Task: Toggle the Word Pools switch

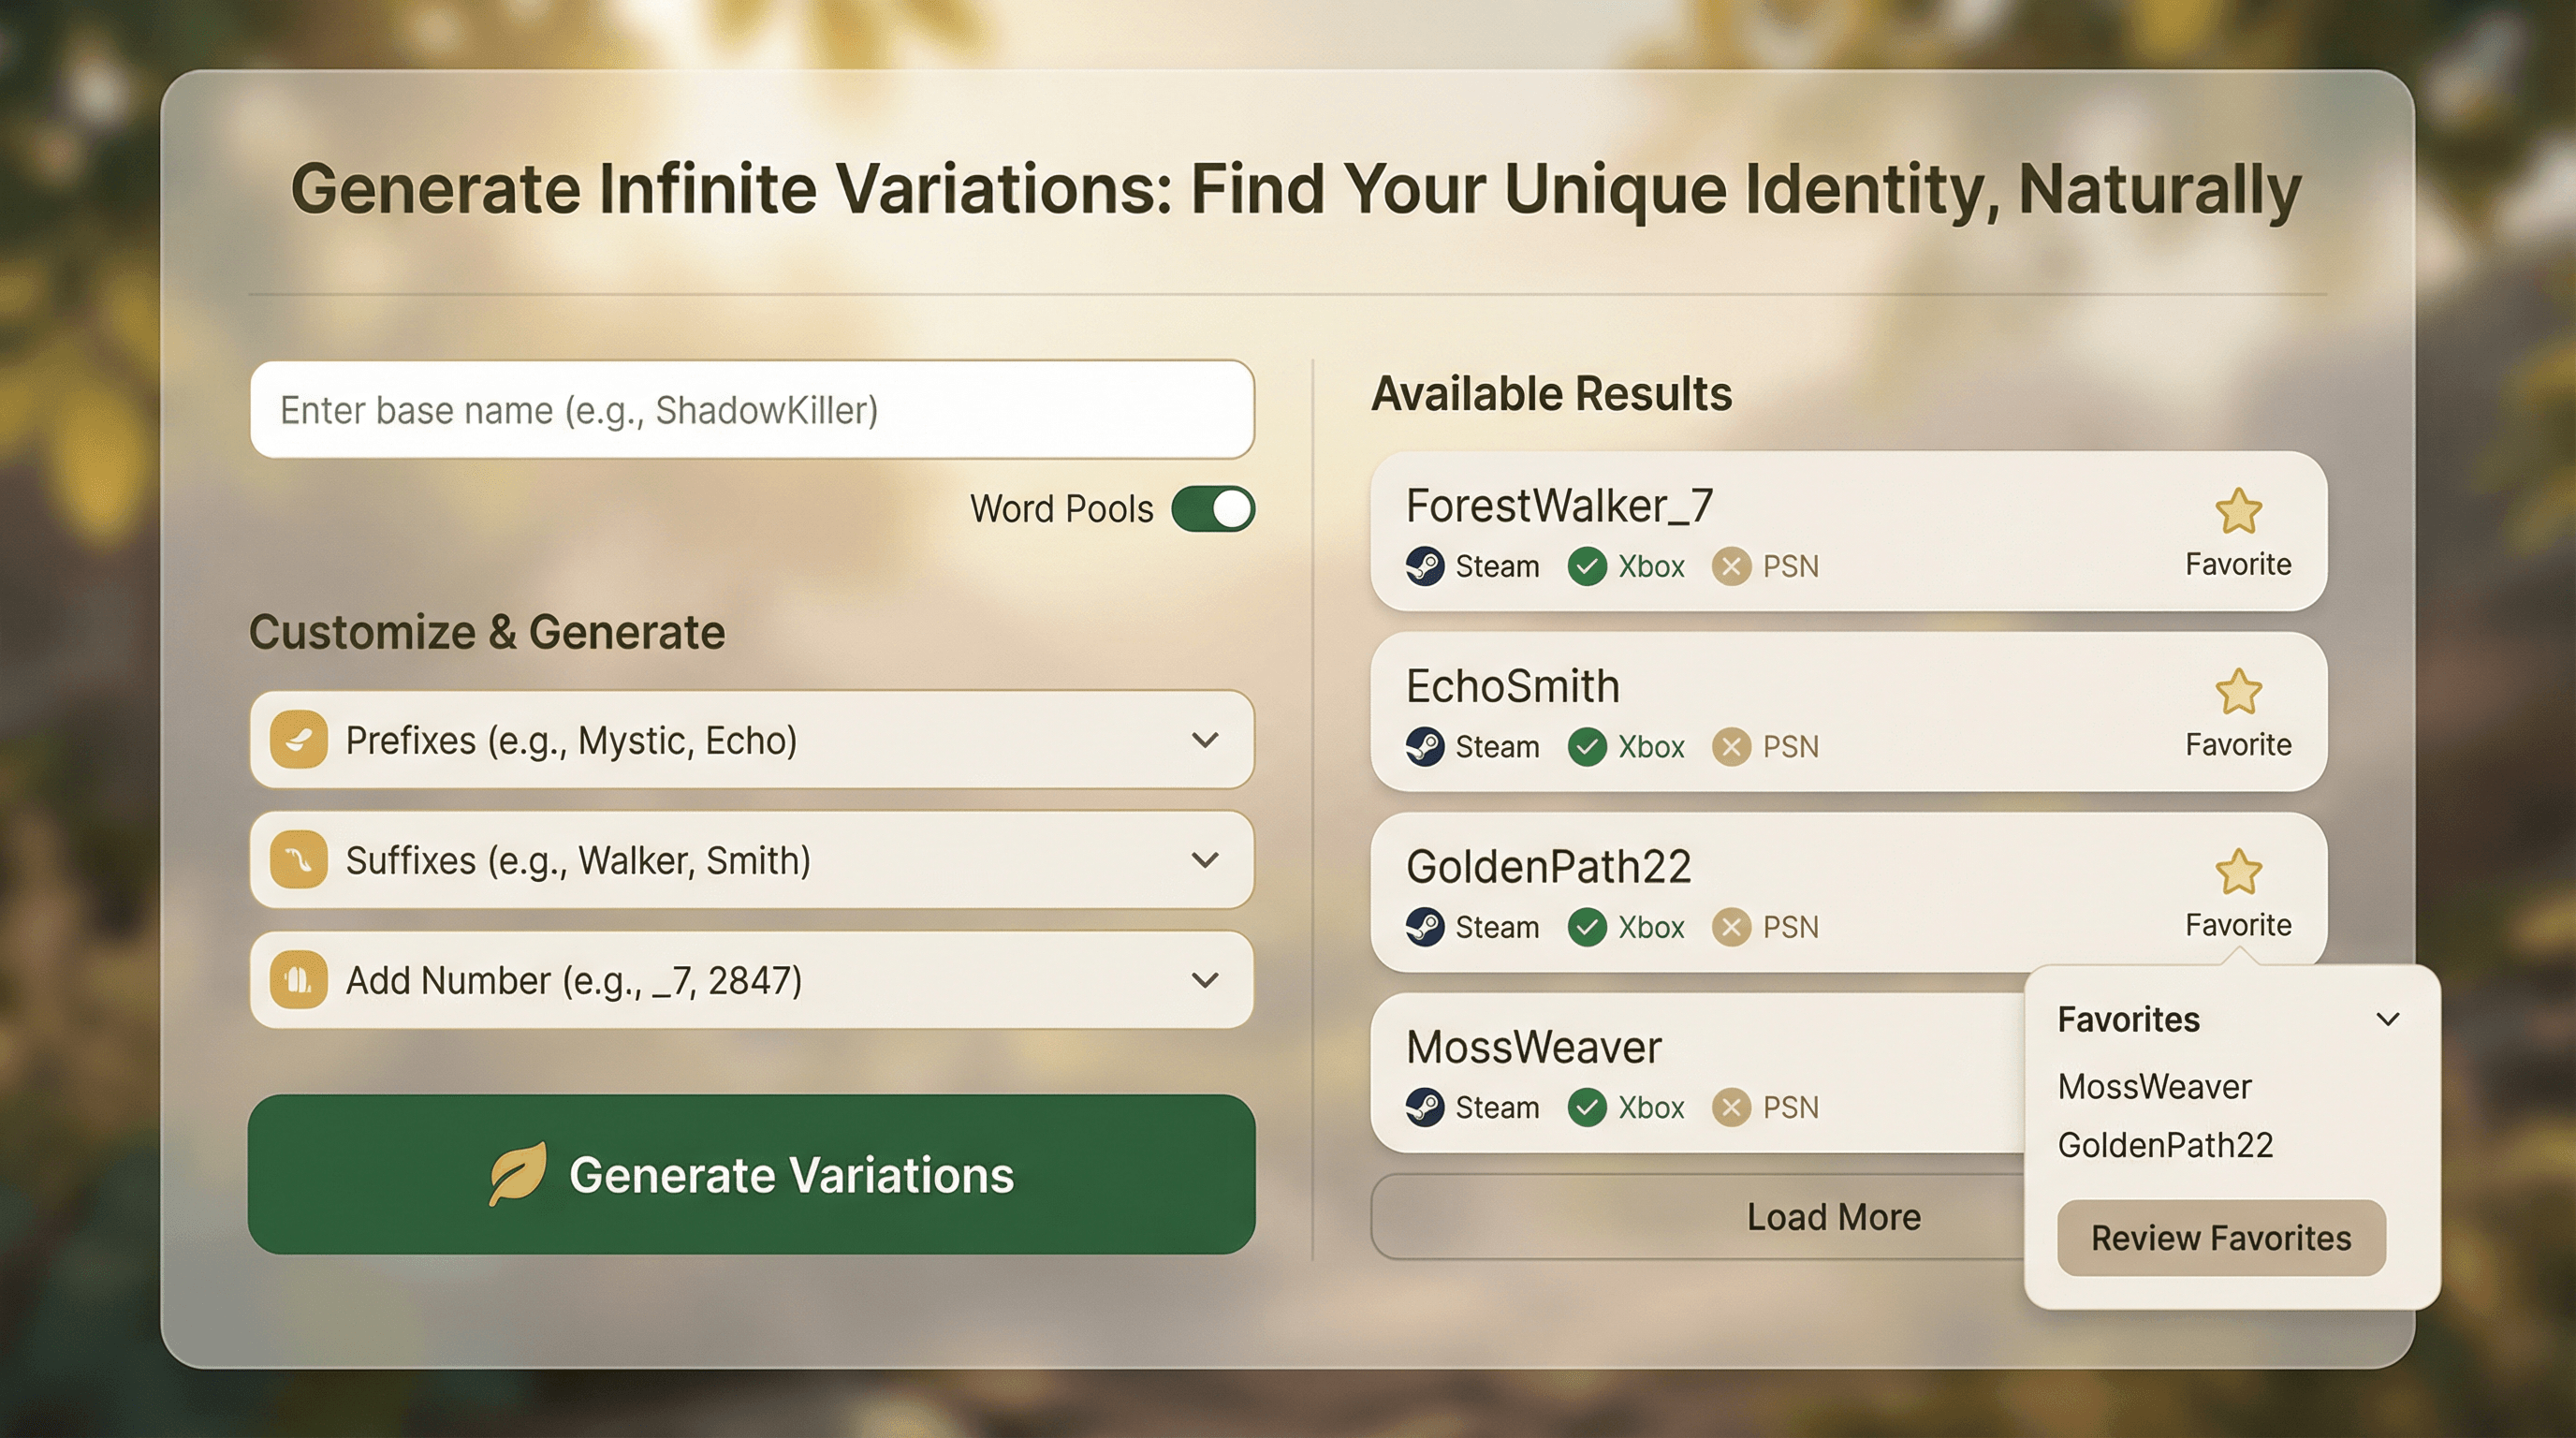Action: tap(1213, 509)
